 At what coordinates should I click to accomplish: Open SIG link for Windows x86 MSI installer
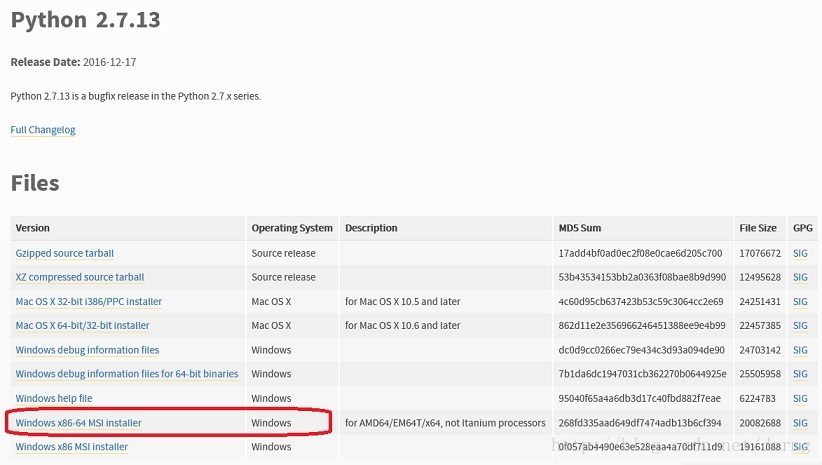[x=800, y=447]
